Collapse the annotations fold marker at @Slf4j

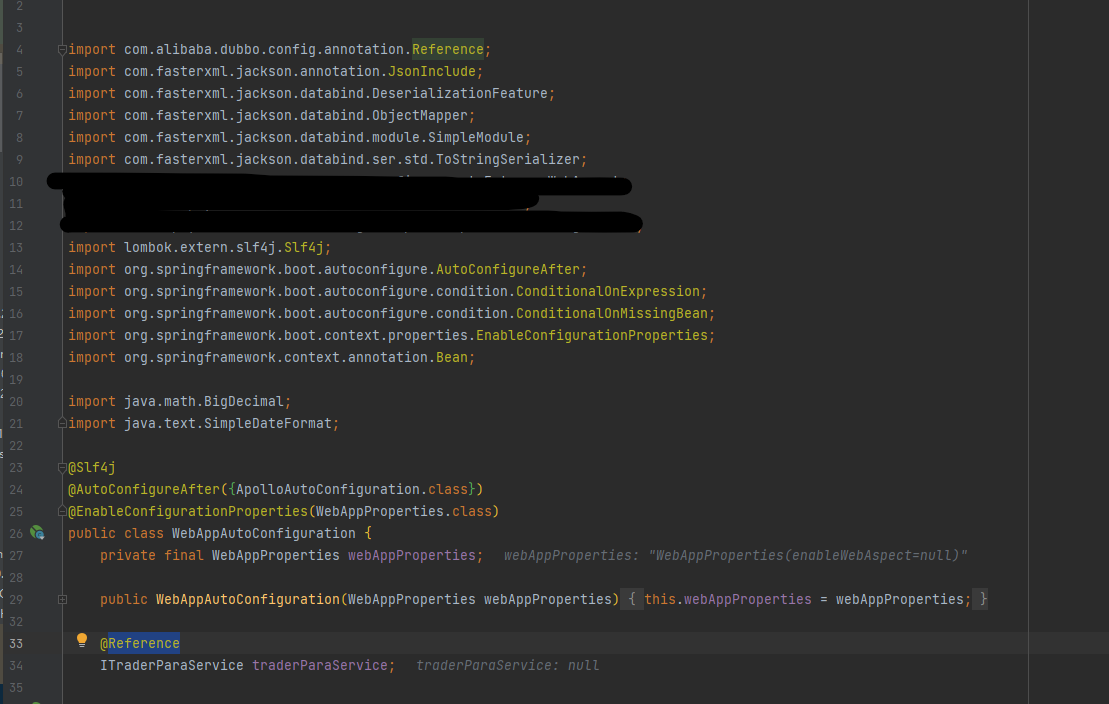coord(62,468)
